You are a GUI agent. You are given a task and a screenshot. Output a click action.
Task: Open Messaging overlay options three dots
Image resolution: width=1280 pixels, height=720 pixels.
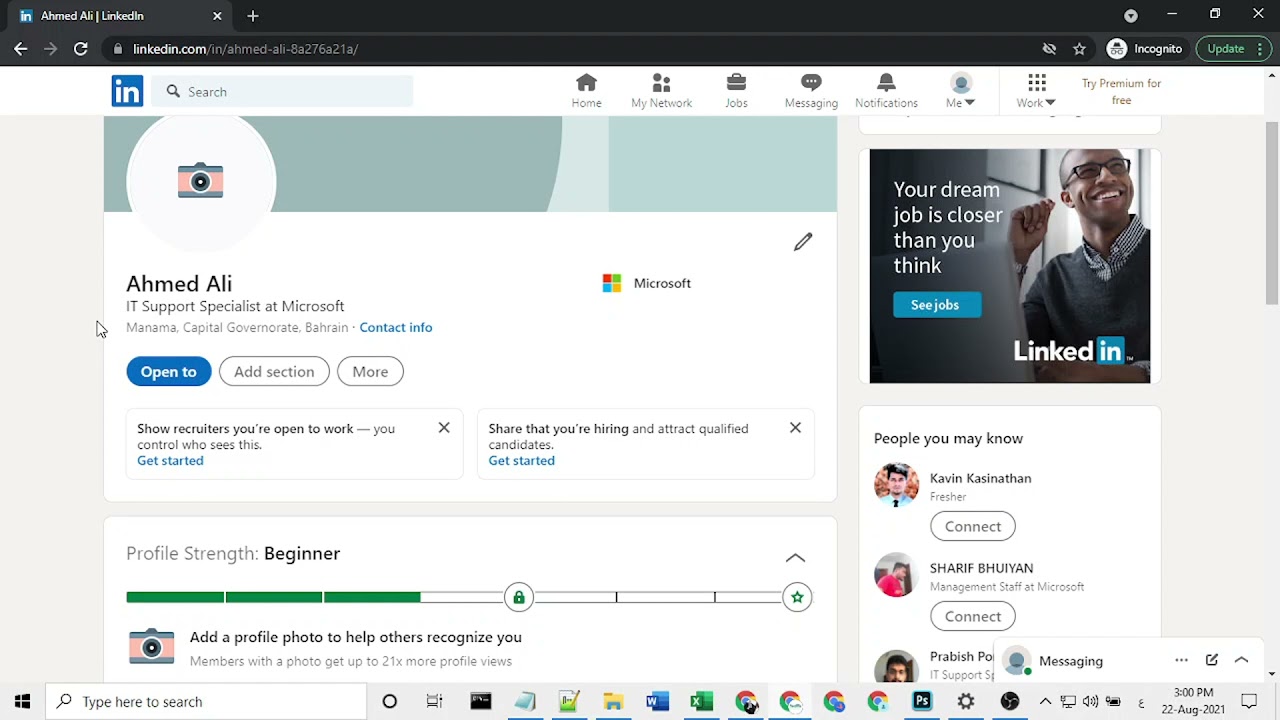click(x=1181, y=660)
